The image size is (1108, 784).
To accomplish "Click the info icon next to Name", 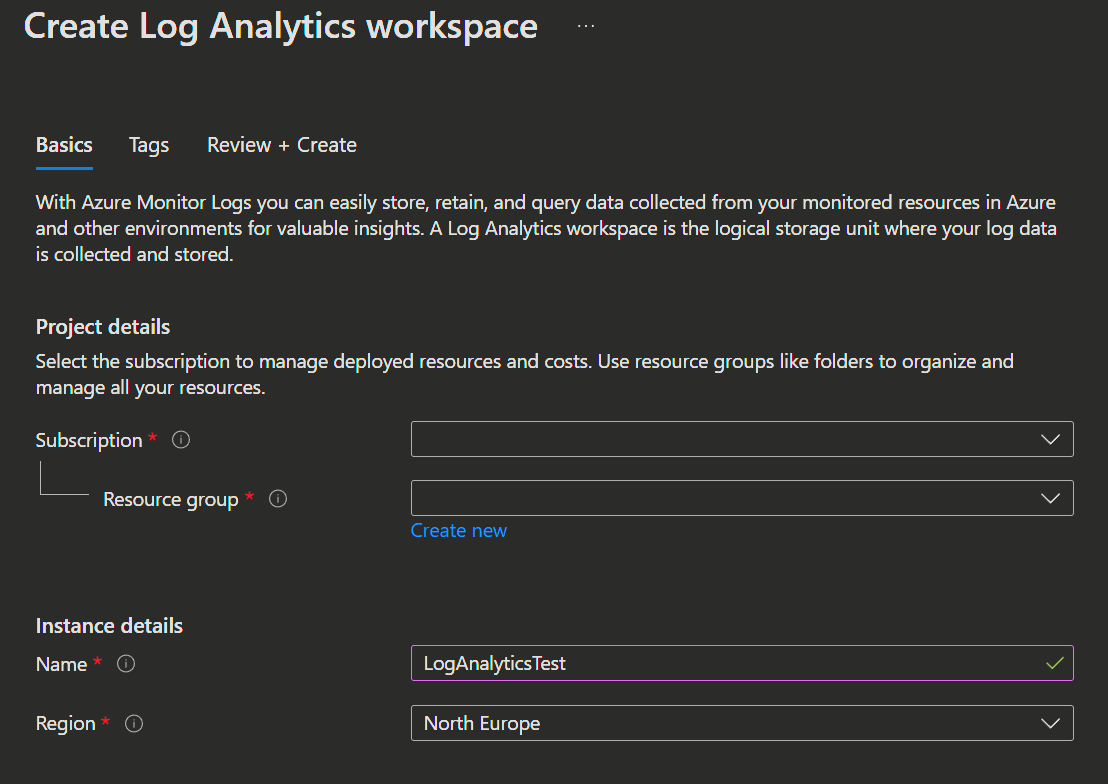I will 126,664.
